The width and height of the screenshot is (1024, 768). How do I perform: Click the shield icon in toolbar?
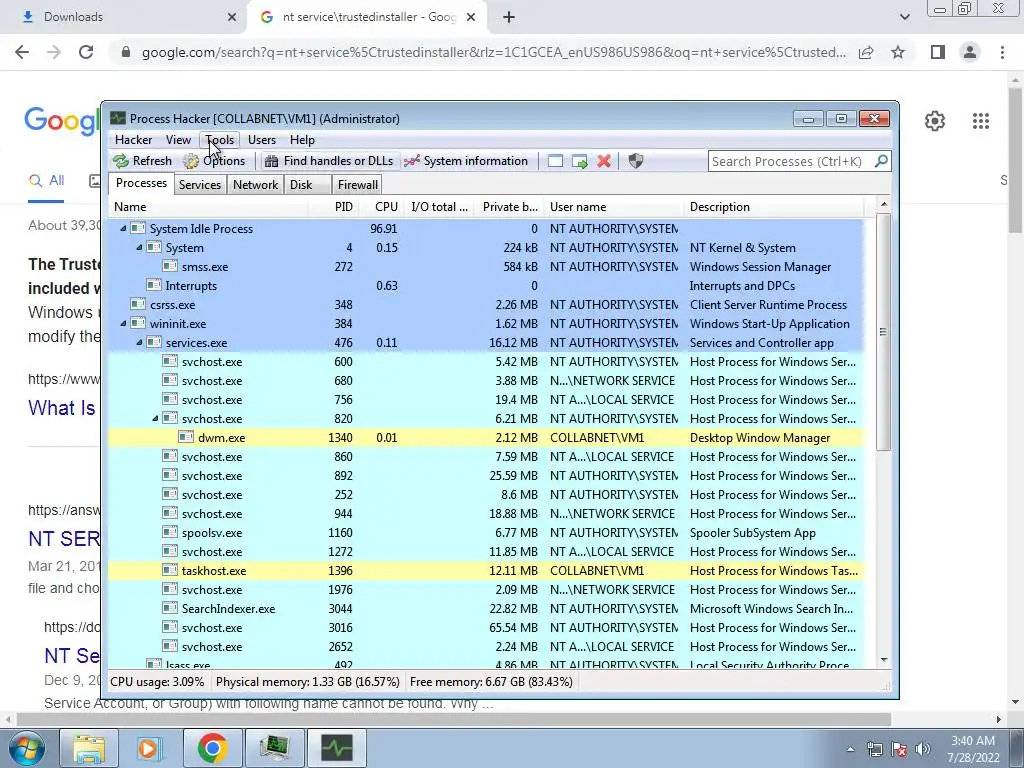coord(635,161)
